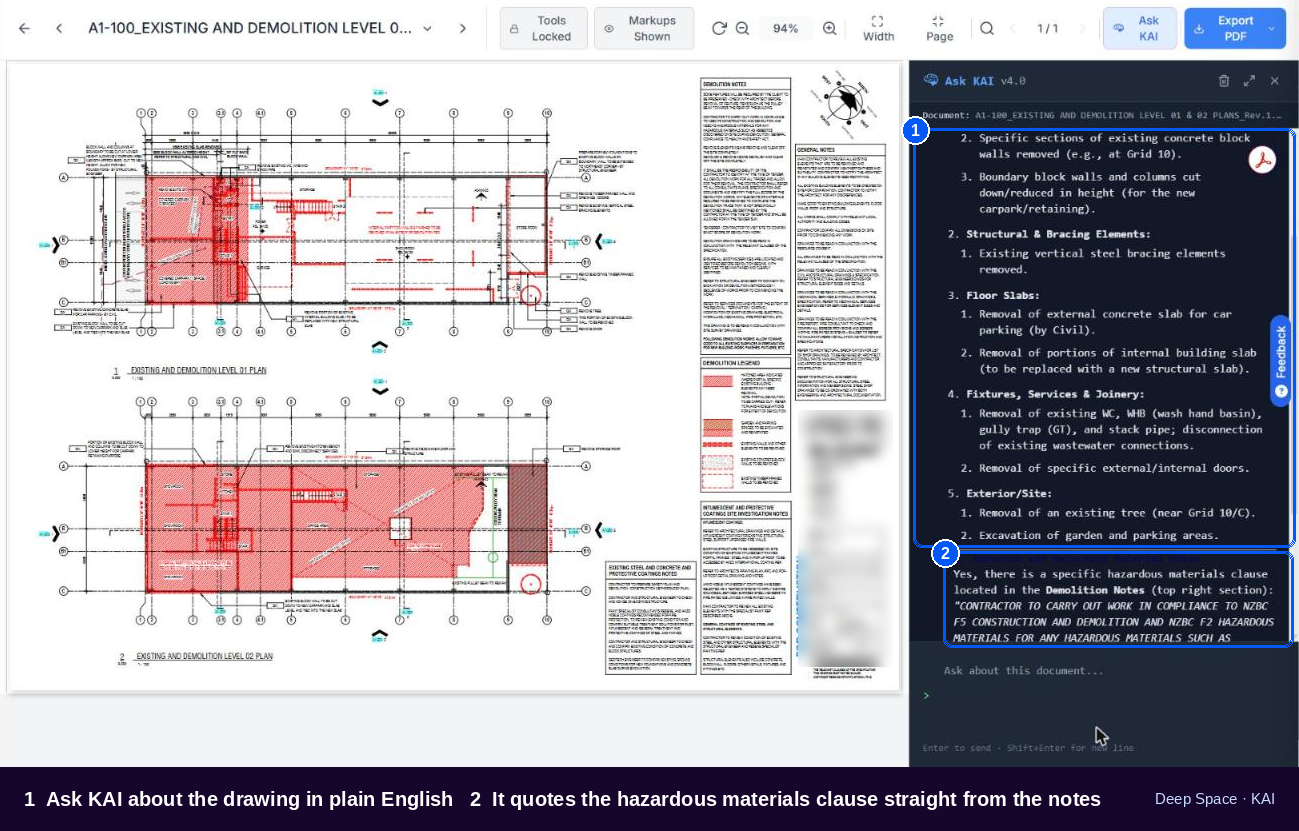Open the A1-100 document title dropdown

[427, 28]
